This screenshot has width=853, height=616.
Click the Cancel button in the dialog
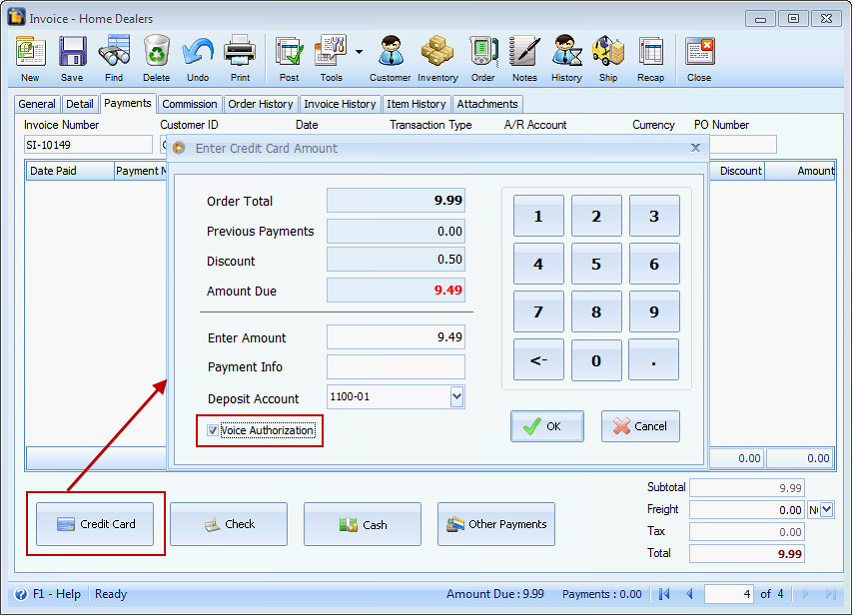640,426
